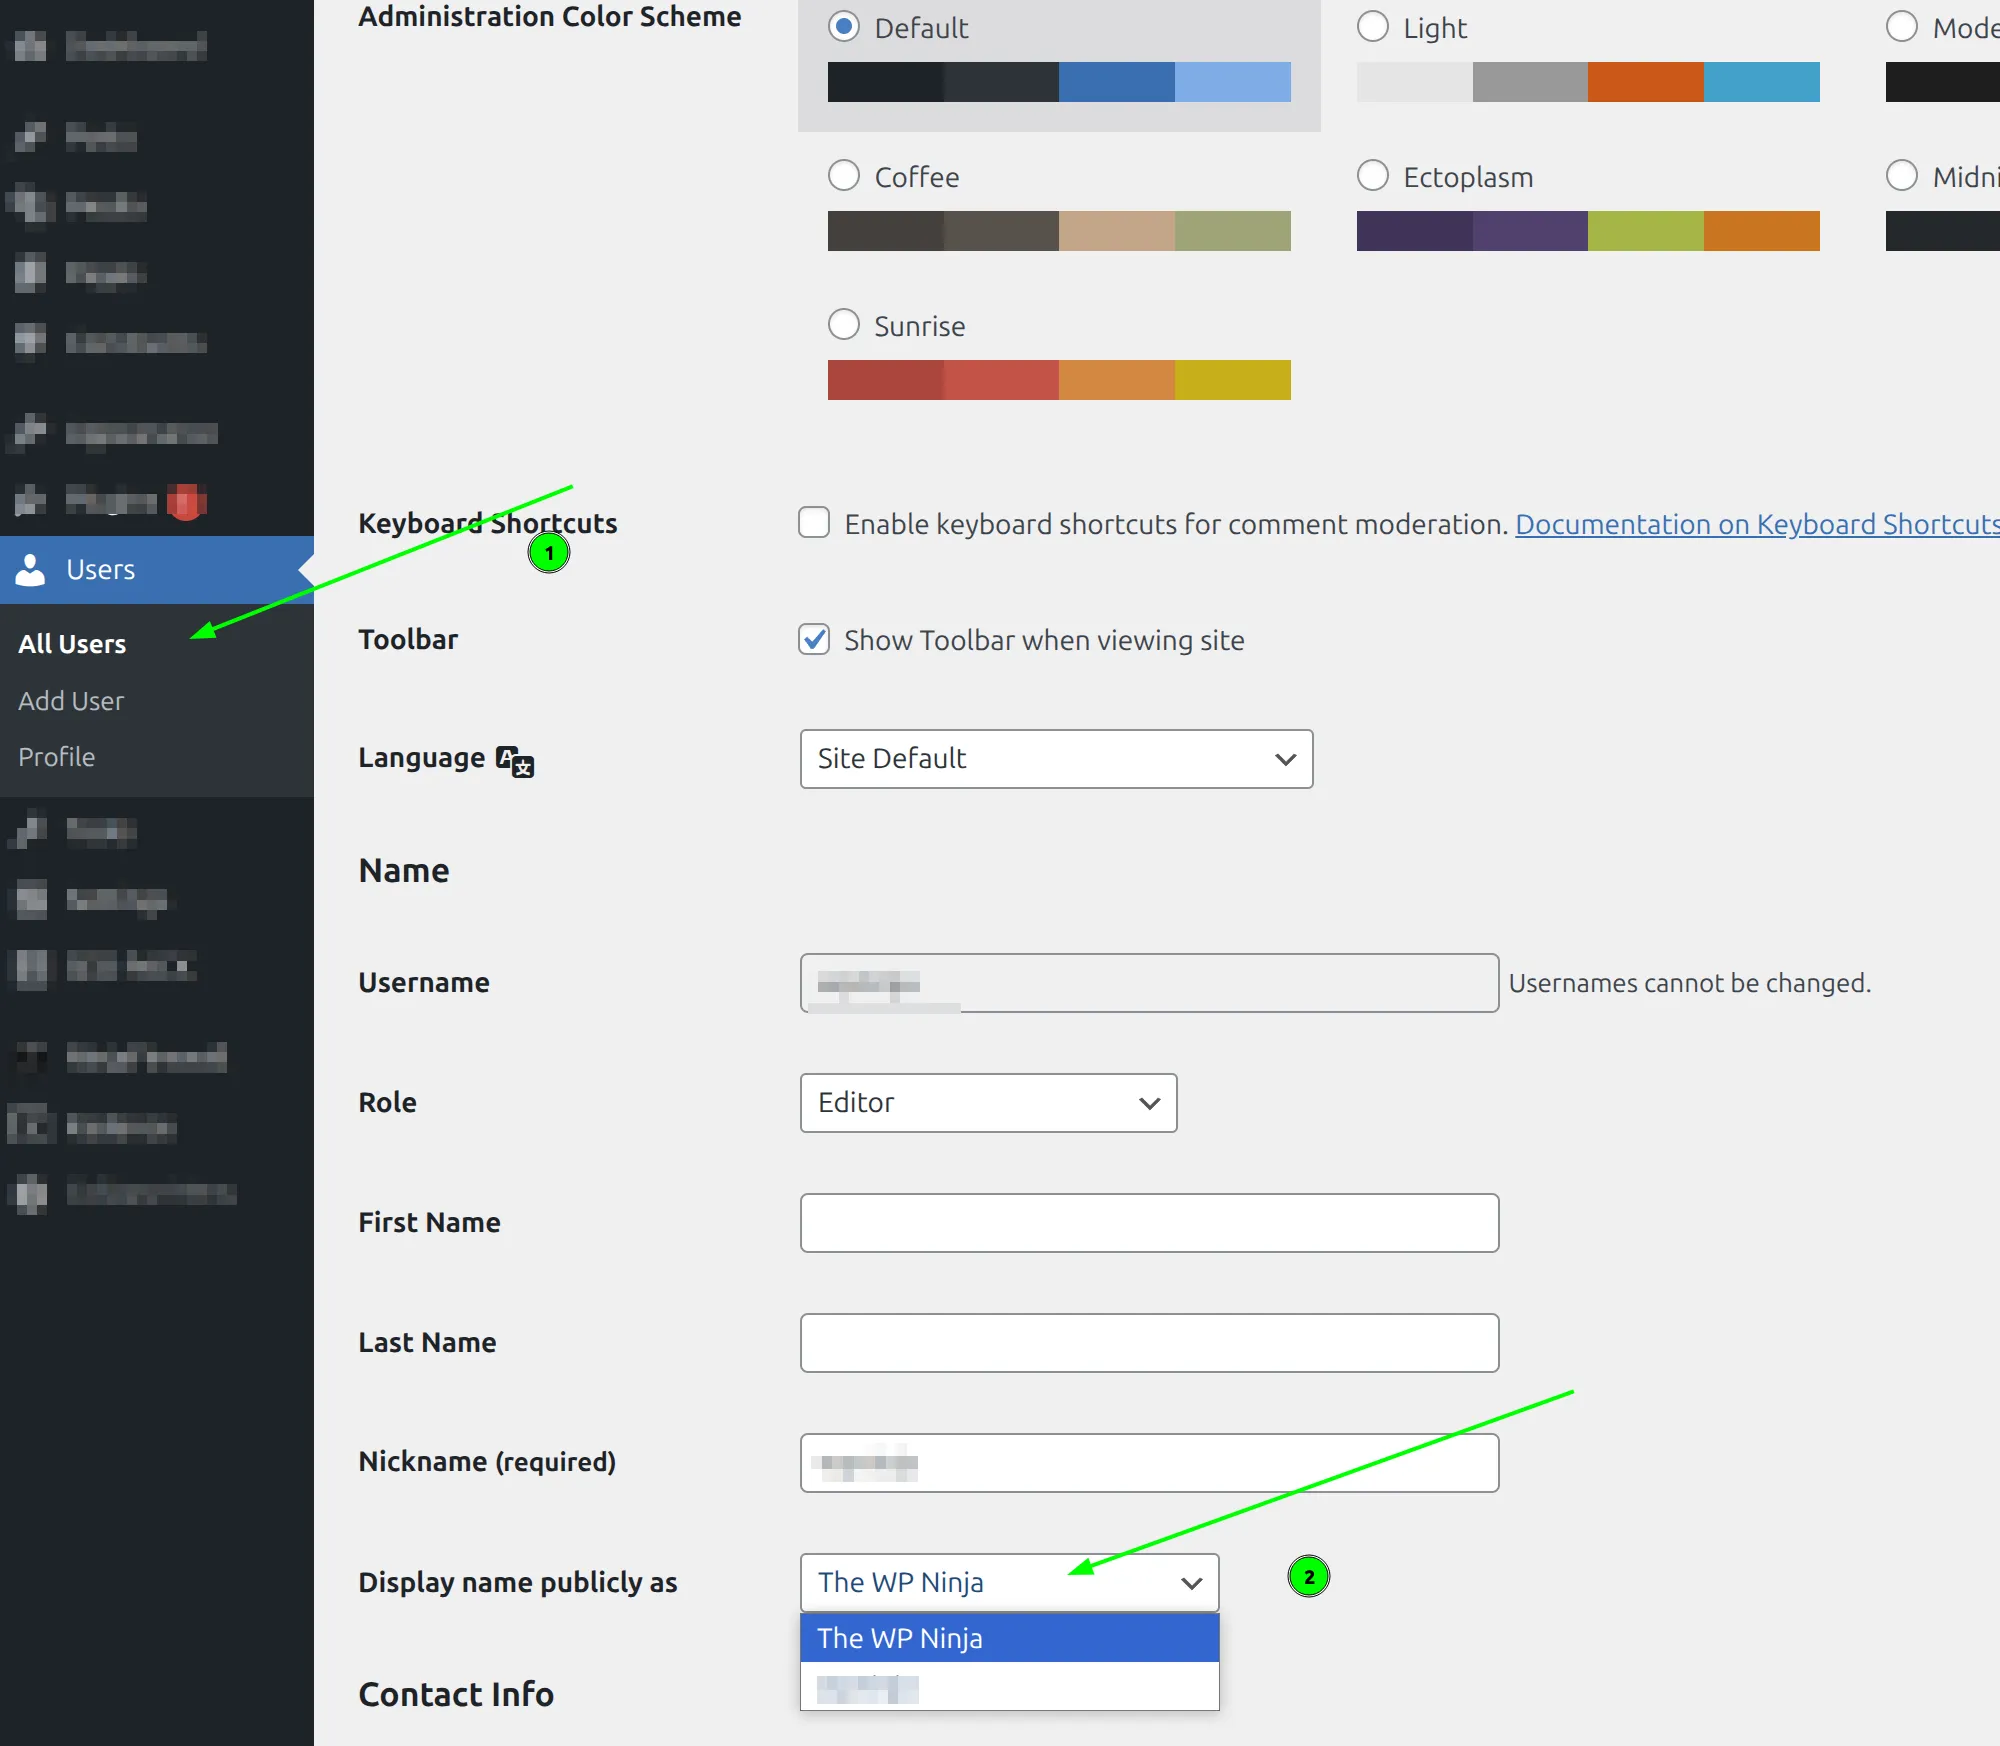
Task: Click the Users person icon in sidebar
Action: (31, 569)
